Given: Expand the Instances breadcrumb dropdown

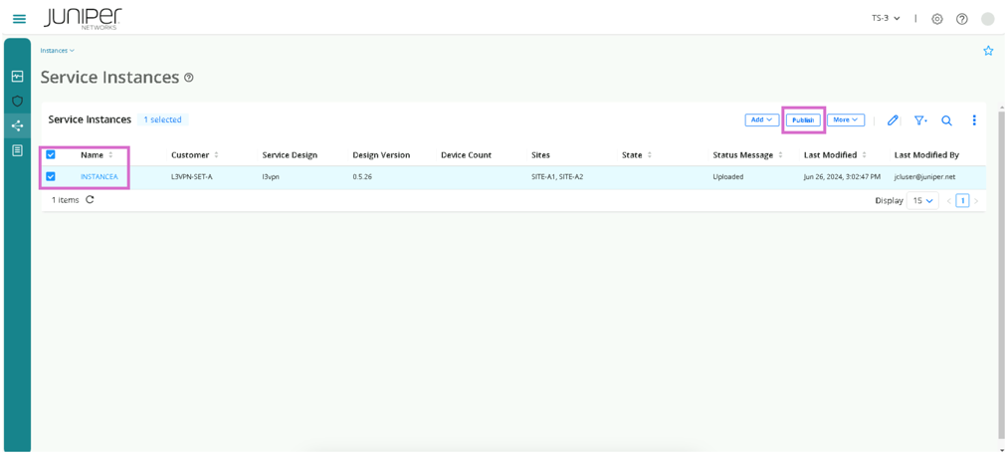Looking at the screenshot, I should (x=57, y=50).
